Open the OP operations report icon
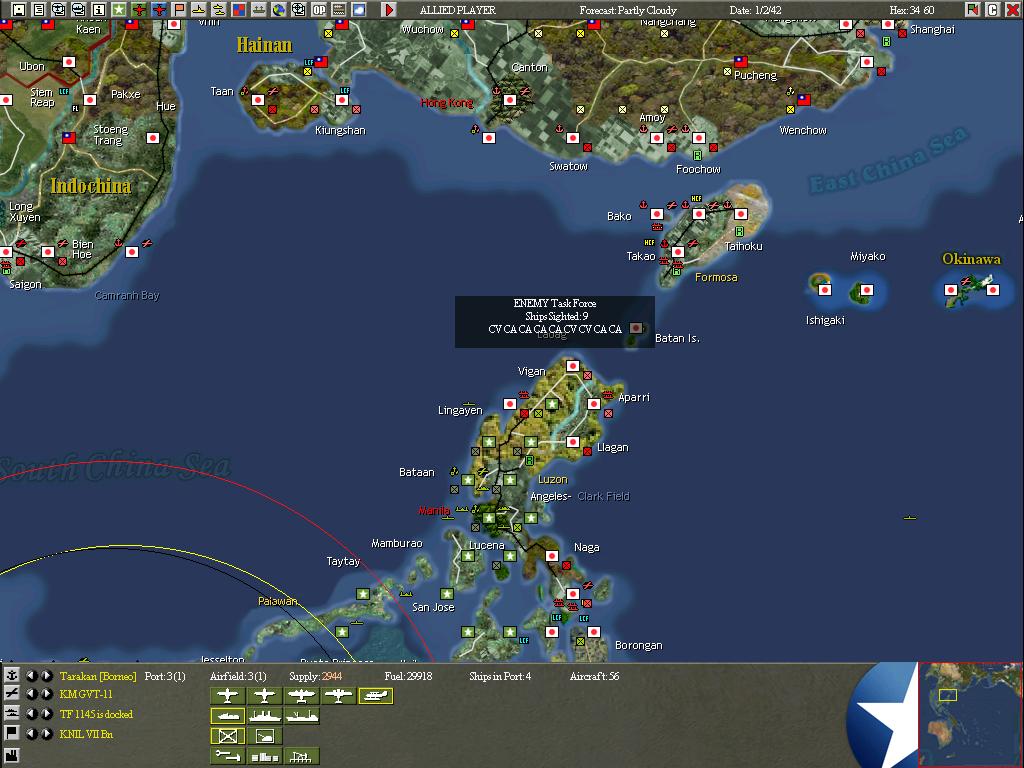The height and width of the screenshot is (768, 1024). 319,9
